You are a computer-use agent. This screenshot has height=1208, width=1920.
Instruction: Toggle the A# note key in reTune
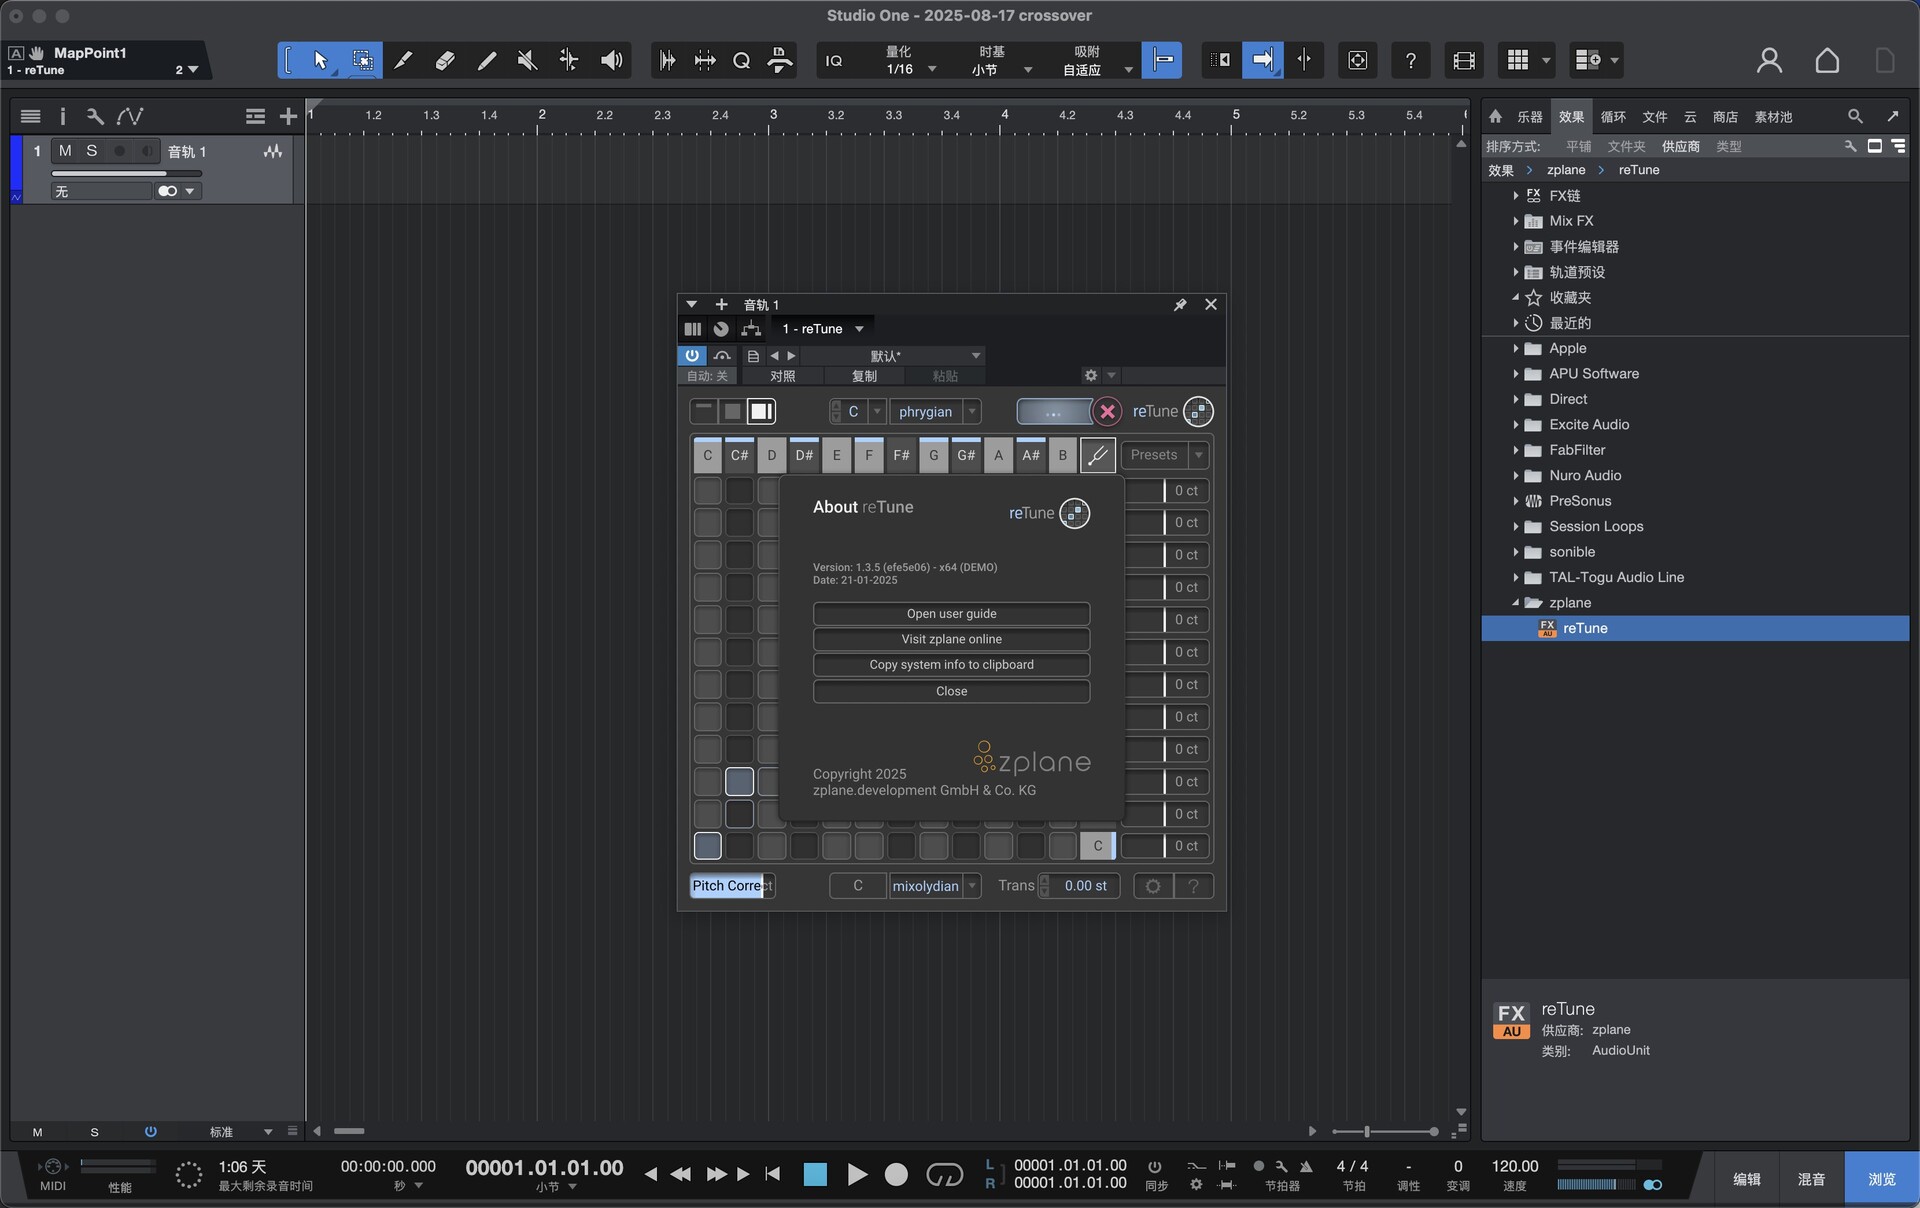pyautogui.click(x=1030, y=455)
